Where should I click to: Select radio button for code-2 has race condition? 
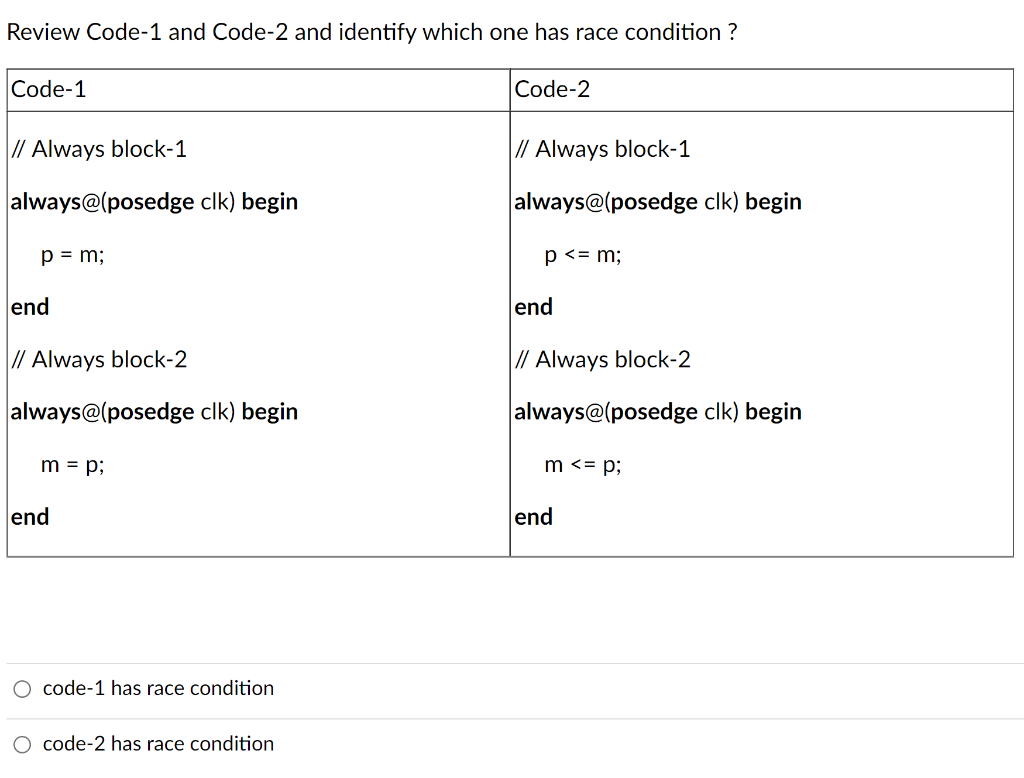point(21,744)
